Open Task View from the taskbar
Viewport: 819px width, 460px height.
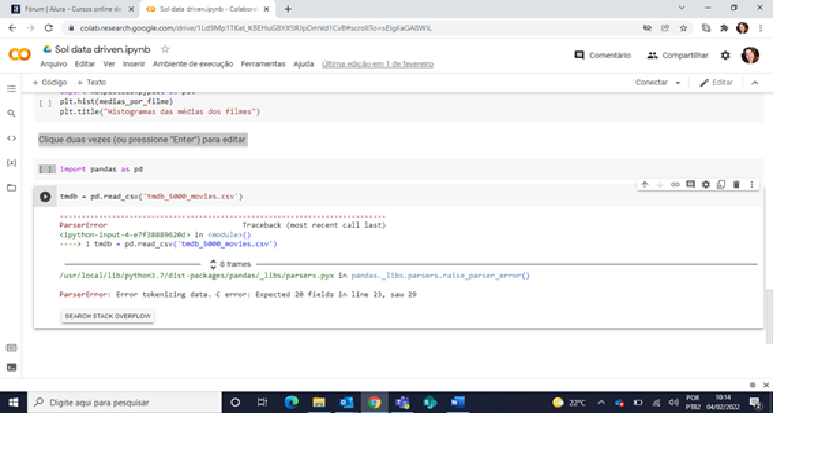click(x=262, y=402)
